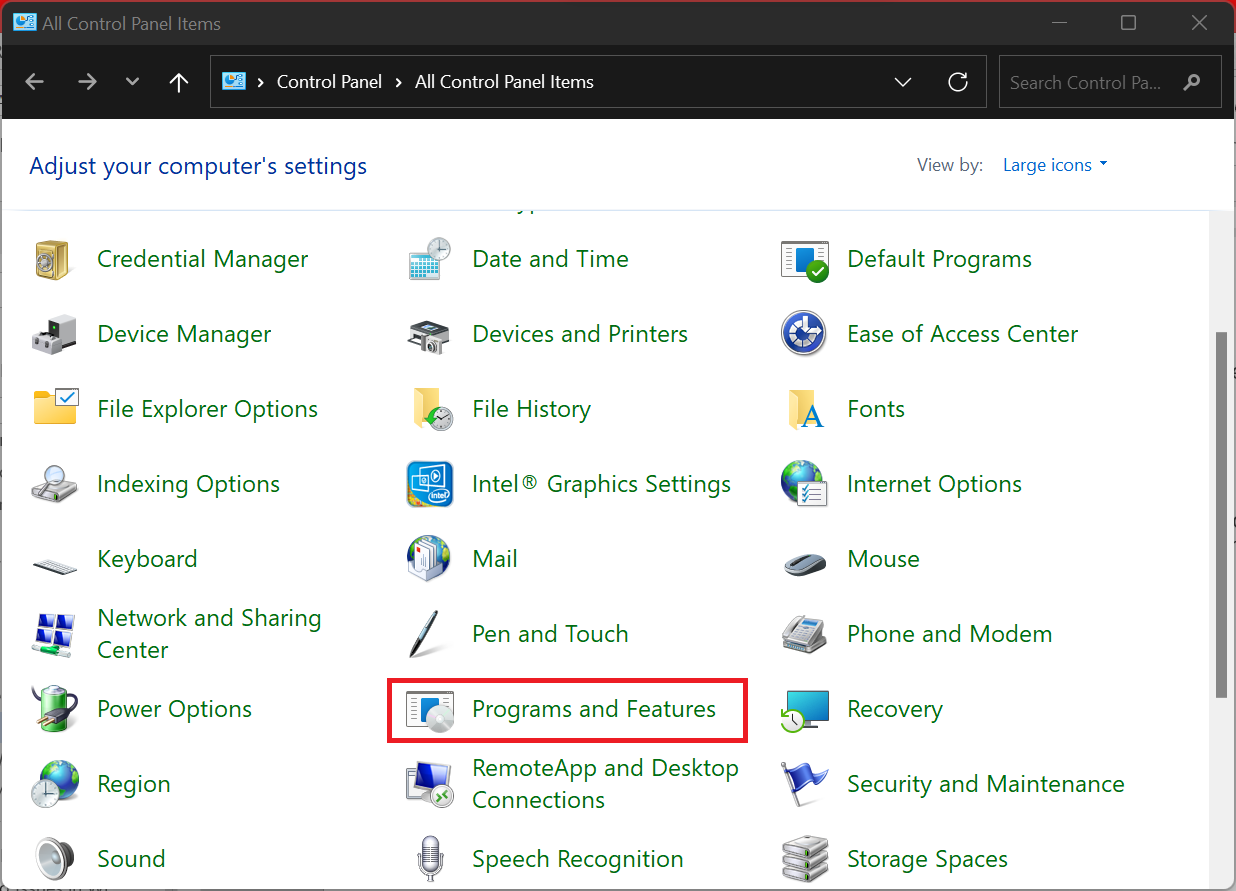Open the Internet Options link
The width and height of the screenshot is (1236, 891).
934,485
